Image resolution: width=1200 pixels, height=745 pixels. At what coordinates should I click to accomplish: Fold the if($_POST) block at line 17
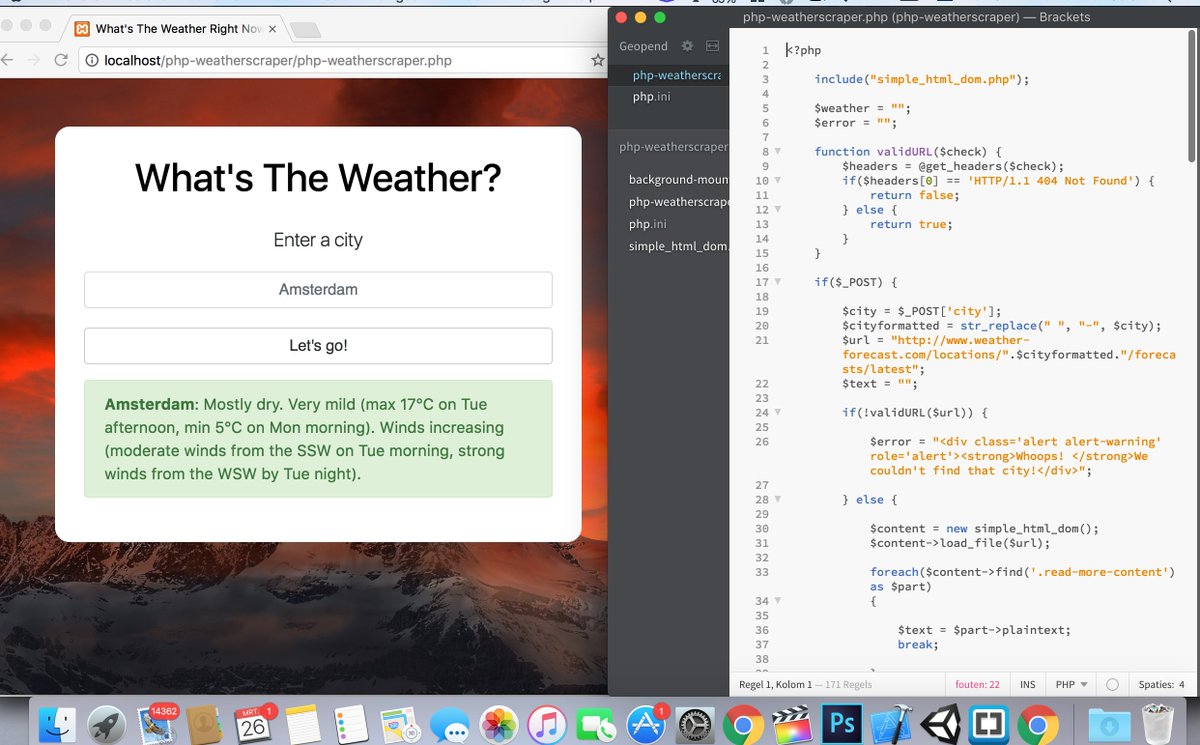click(x=778, y=282)
